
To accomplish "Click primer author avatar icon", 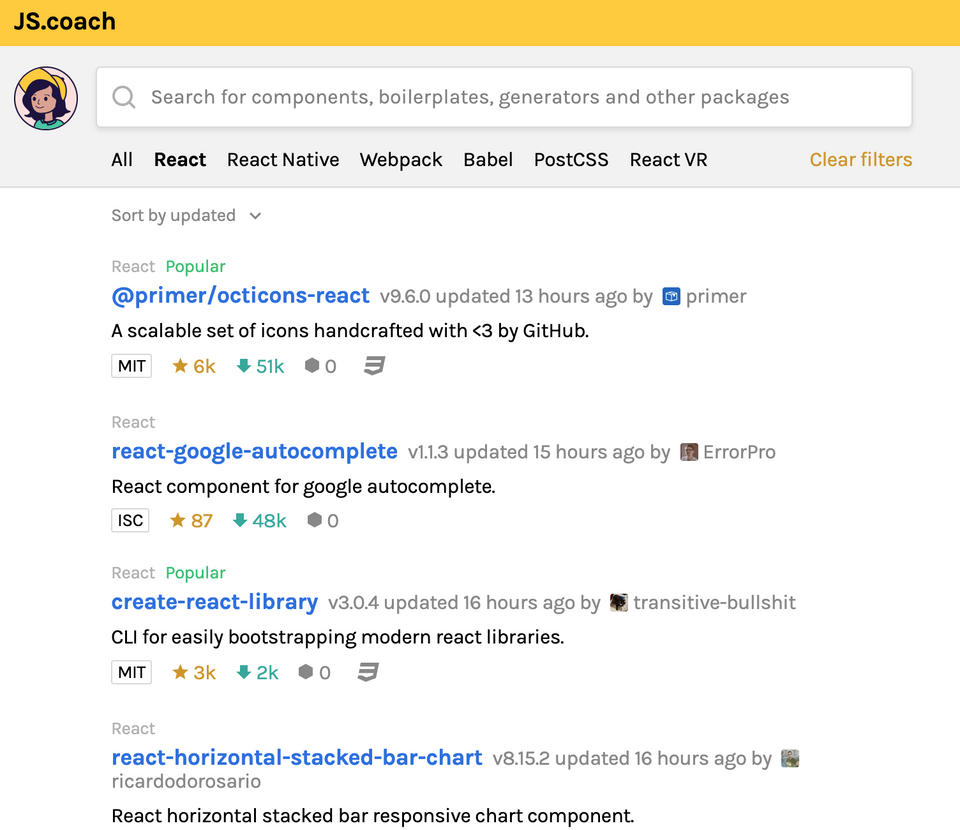I will [671, 297].
